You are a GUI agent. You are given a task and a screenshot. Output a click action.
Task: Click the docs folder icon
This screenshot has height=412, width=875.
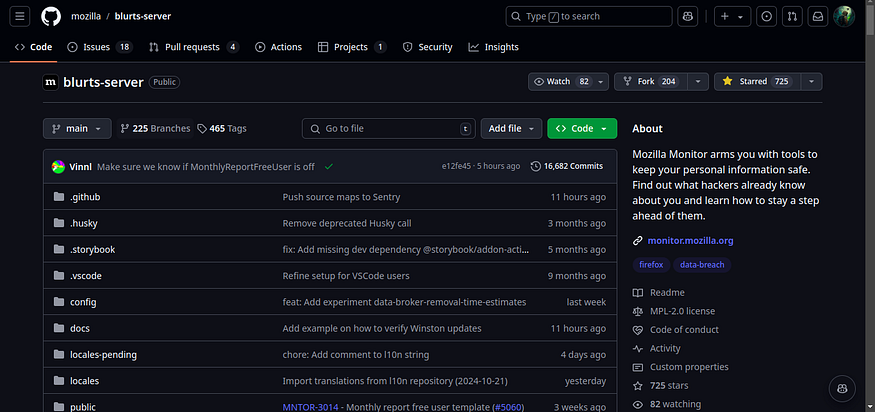point(59,328)
